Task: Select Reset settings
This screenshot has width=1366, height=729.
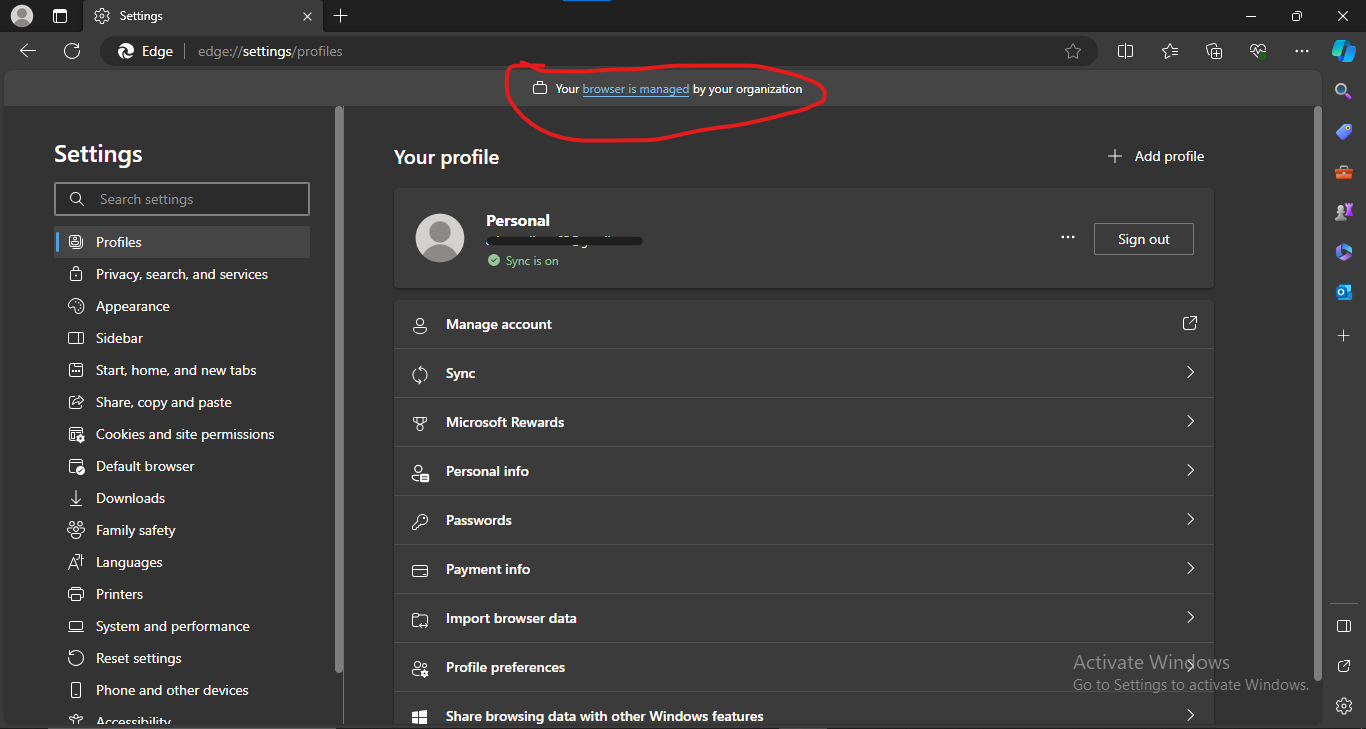Action: click(x=182, y=658)
